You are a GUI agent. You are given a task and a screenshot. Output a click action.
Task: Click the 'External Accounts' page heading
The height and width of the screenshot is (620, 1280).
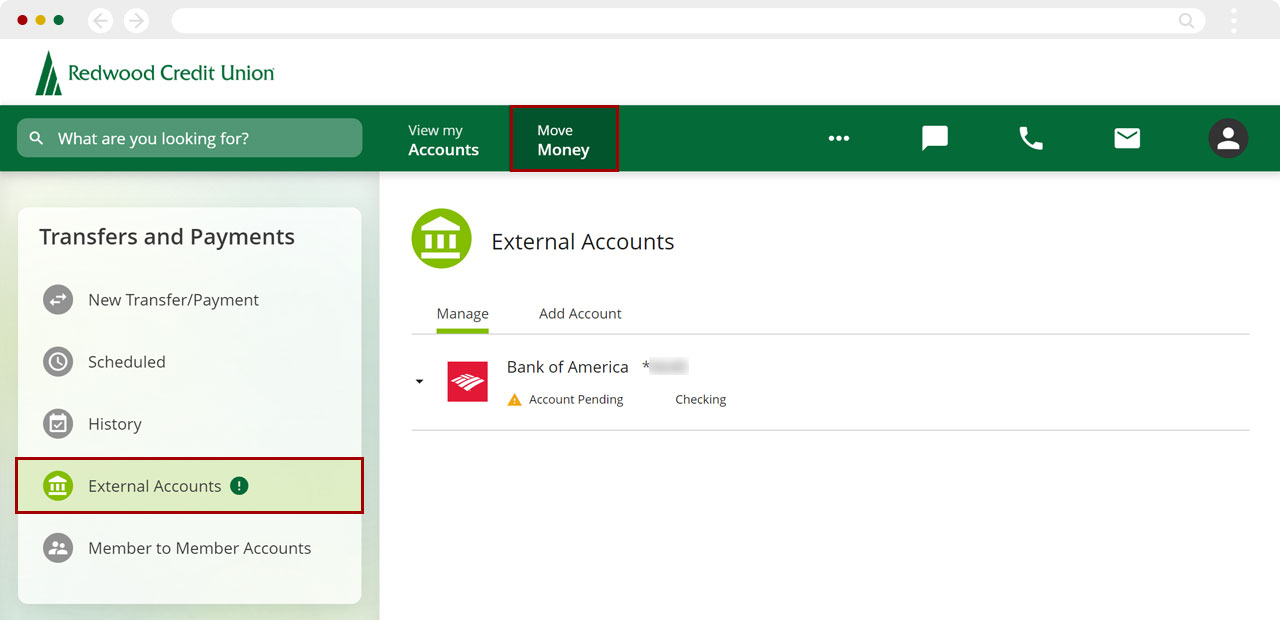tap(583, 242)
